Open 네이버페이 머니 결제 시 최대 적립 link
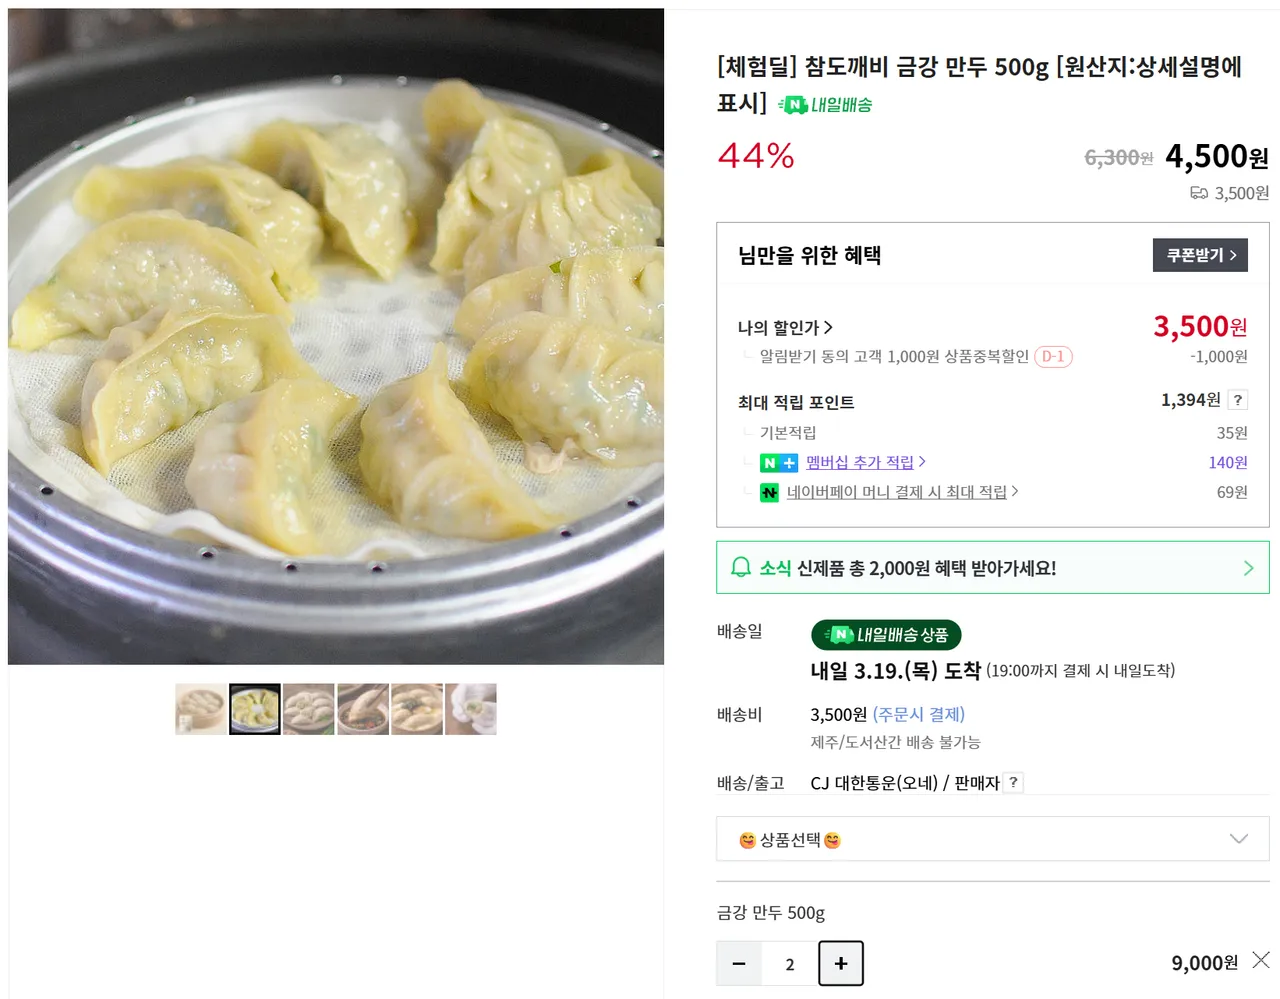1280x999 pixels. click(902, 492)
